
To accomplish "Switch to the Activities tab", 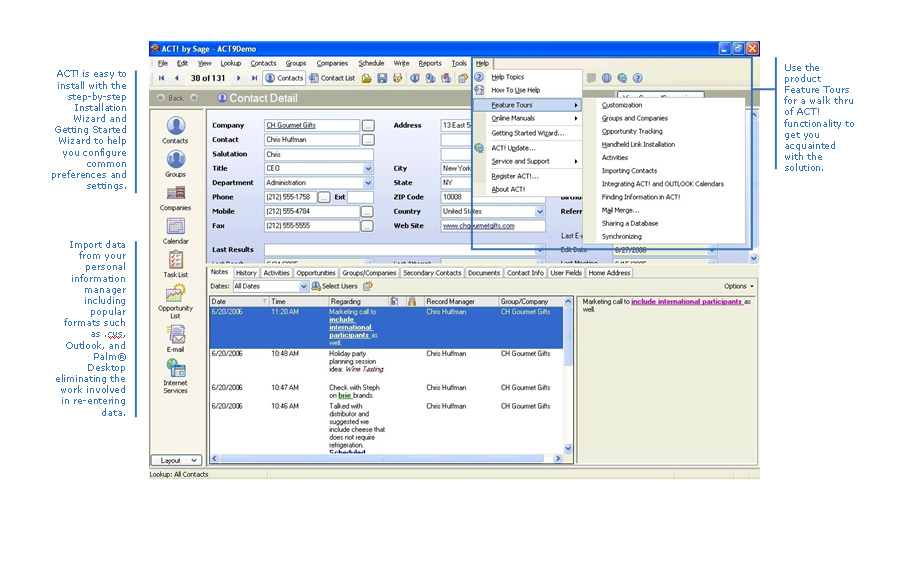I will (x=276, y=273).
